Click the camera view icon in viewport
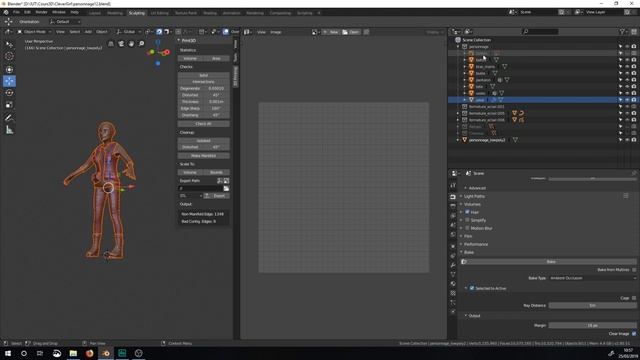 pyautogui.click(x=121, y=44)
